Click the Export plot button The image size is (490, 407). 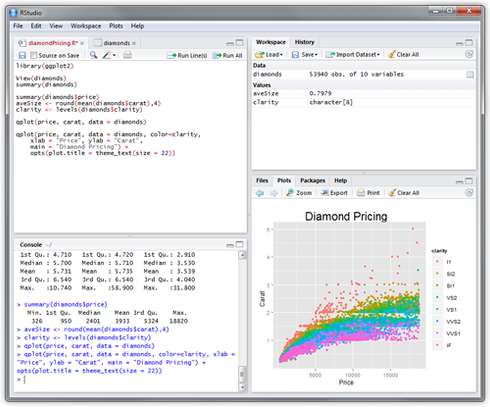click(x=334, y=193)
